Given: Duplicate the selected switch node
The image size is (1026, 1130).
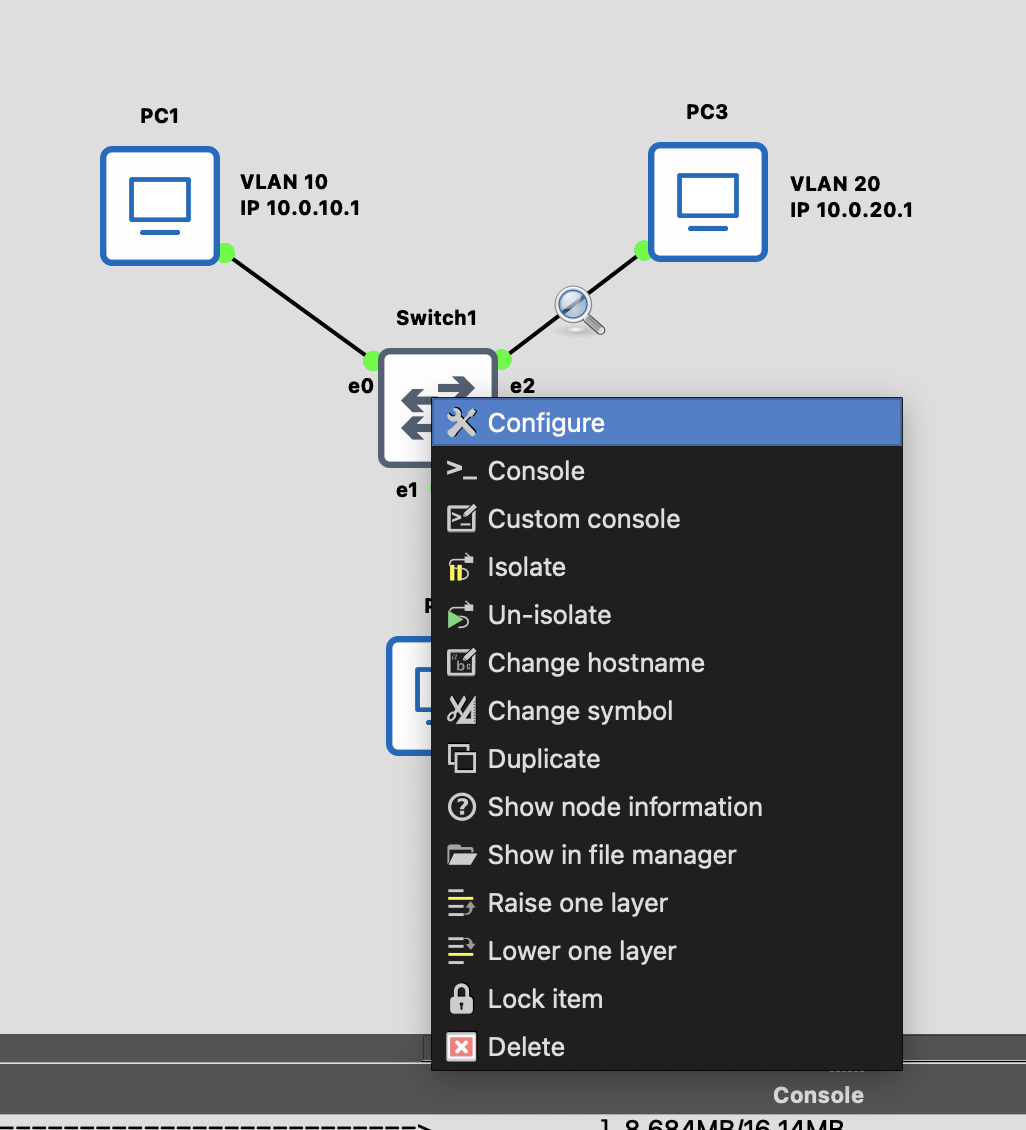Looking at the screenshot, I should pyautogui.click(x=544, y=759).
